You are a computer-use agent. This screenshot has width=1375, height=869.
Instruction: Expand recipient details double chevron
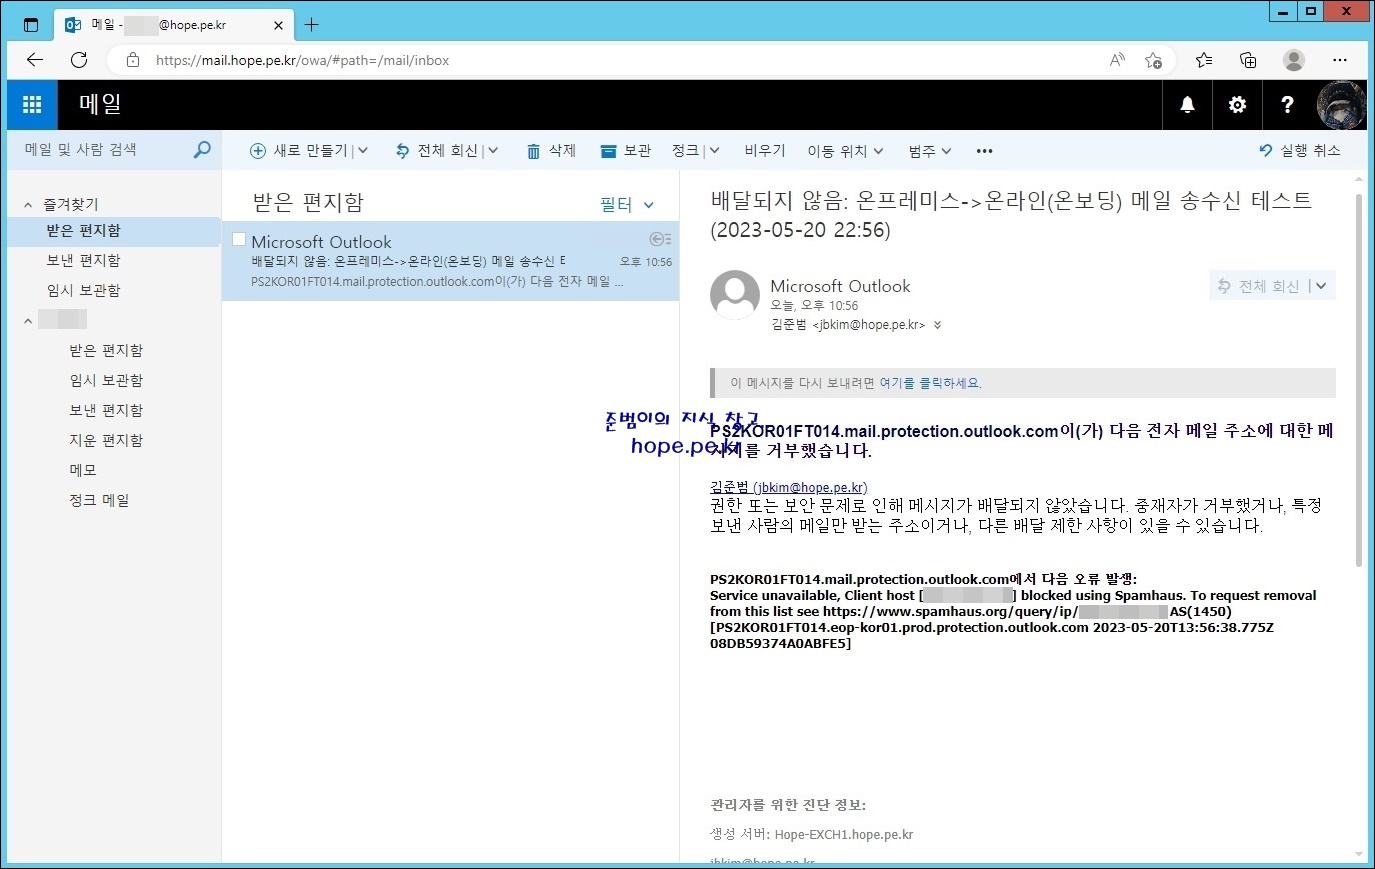point(937,325)
